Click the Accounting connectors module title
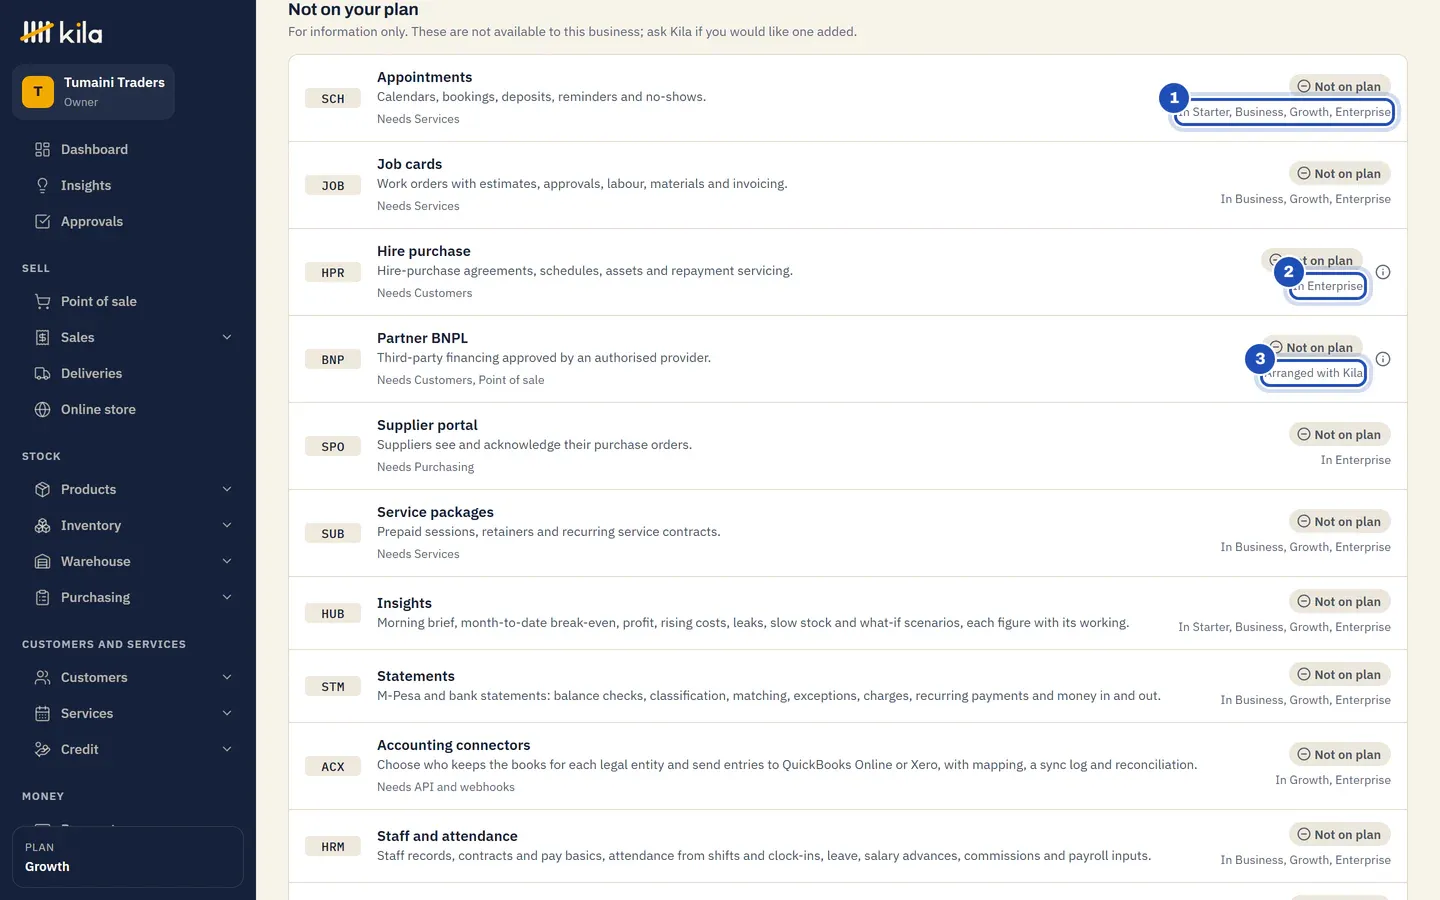1440x900 pixels. tap(454, 745)
